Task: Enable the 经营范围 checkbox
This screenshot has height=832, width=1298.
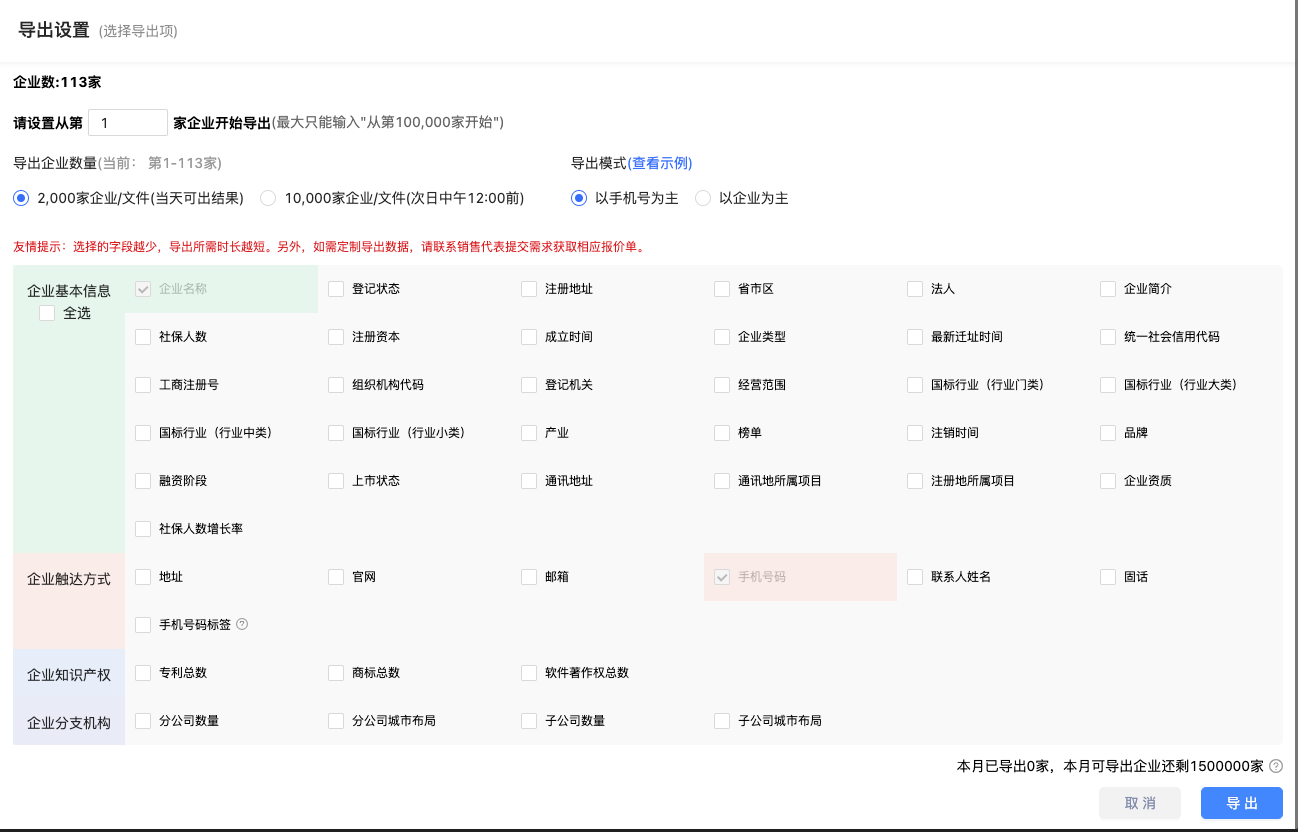Action: pos(722,385)
